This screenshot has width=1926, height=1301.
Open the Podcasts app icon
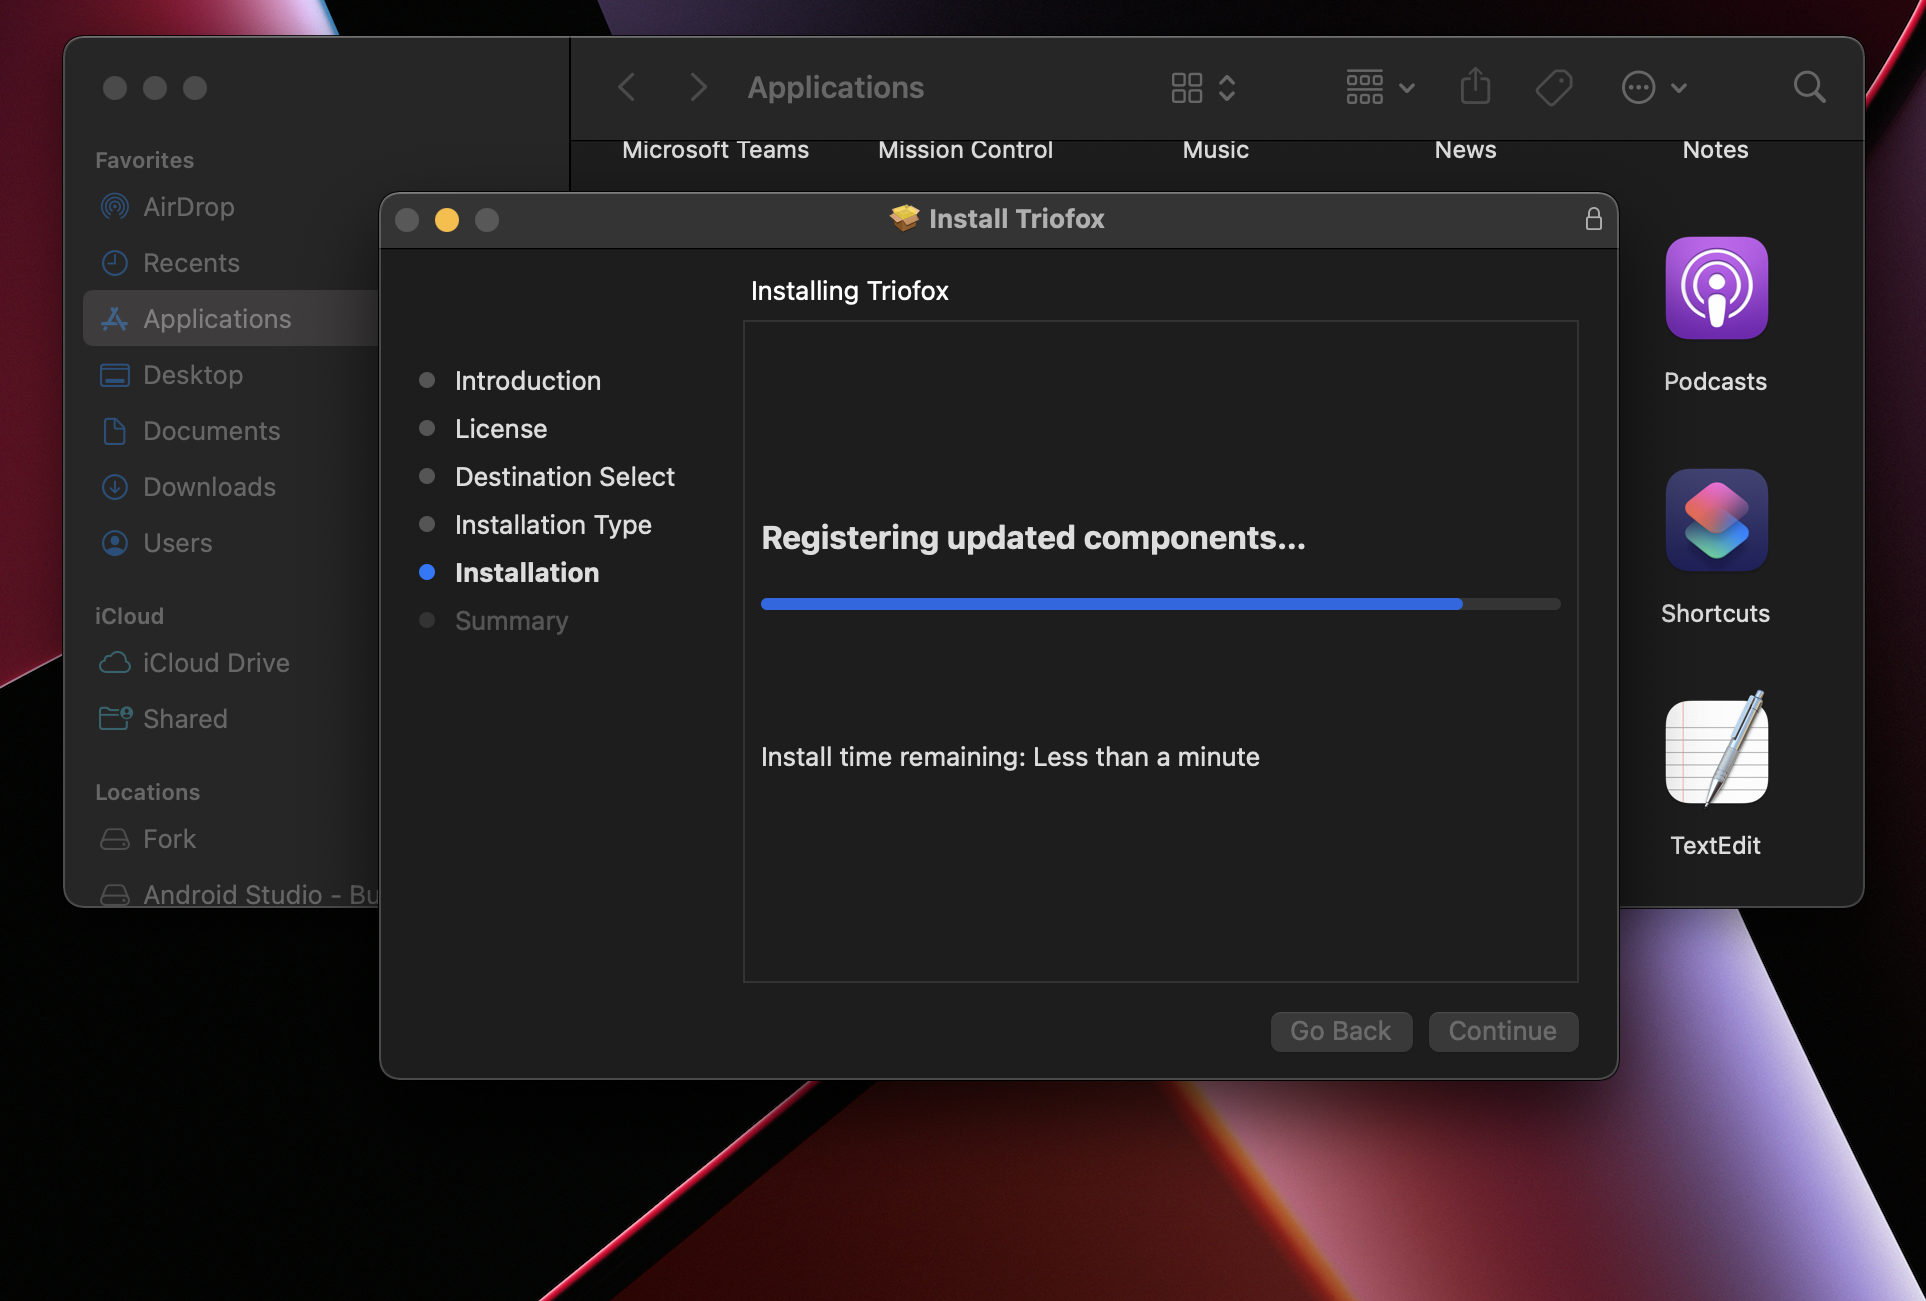point(1716,288)
